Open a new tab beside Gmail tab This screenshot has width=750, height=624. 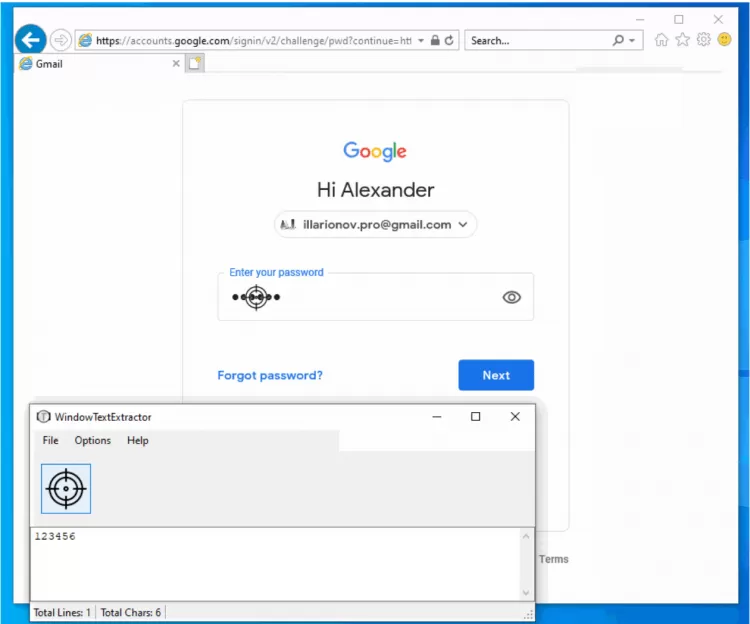[x=196, y=63]
